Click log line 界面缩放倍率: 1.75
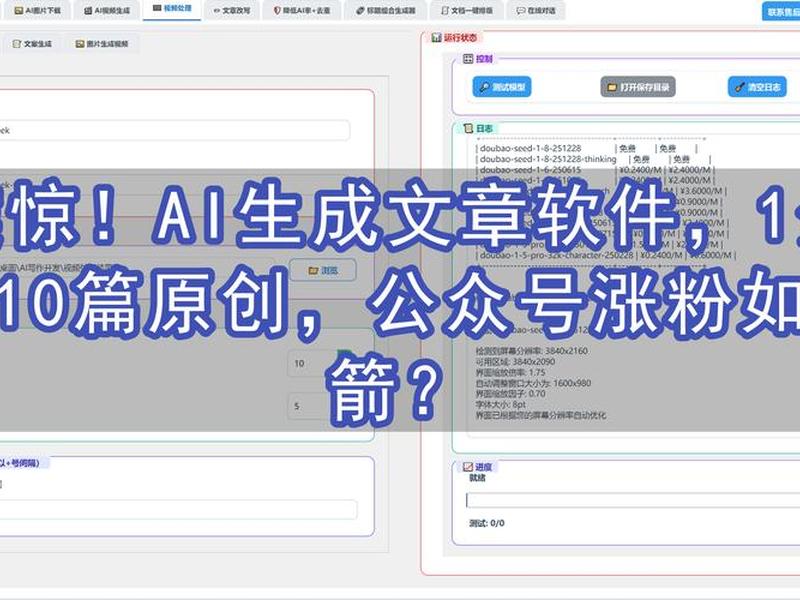Viewport: 800px width, 600px height. coord(510,372)
